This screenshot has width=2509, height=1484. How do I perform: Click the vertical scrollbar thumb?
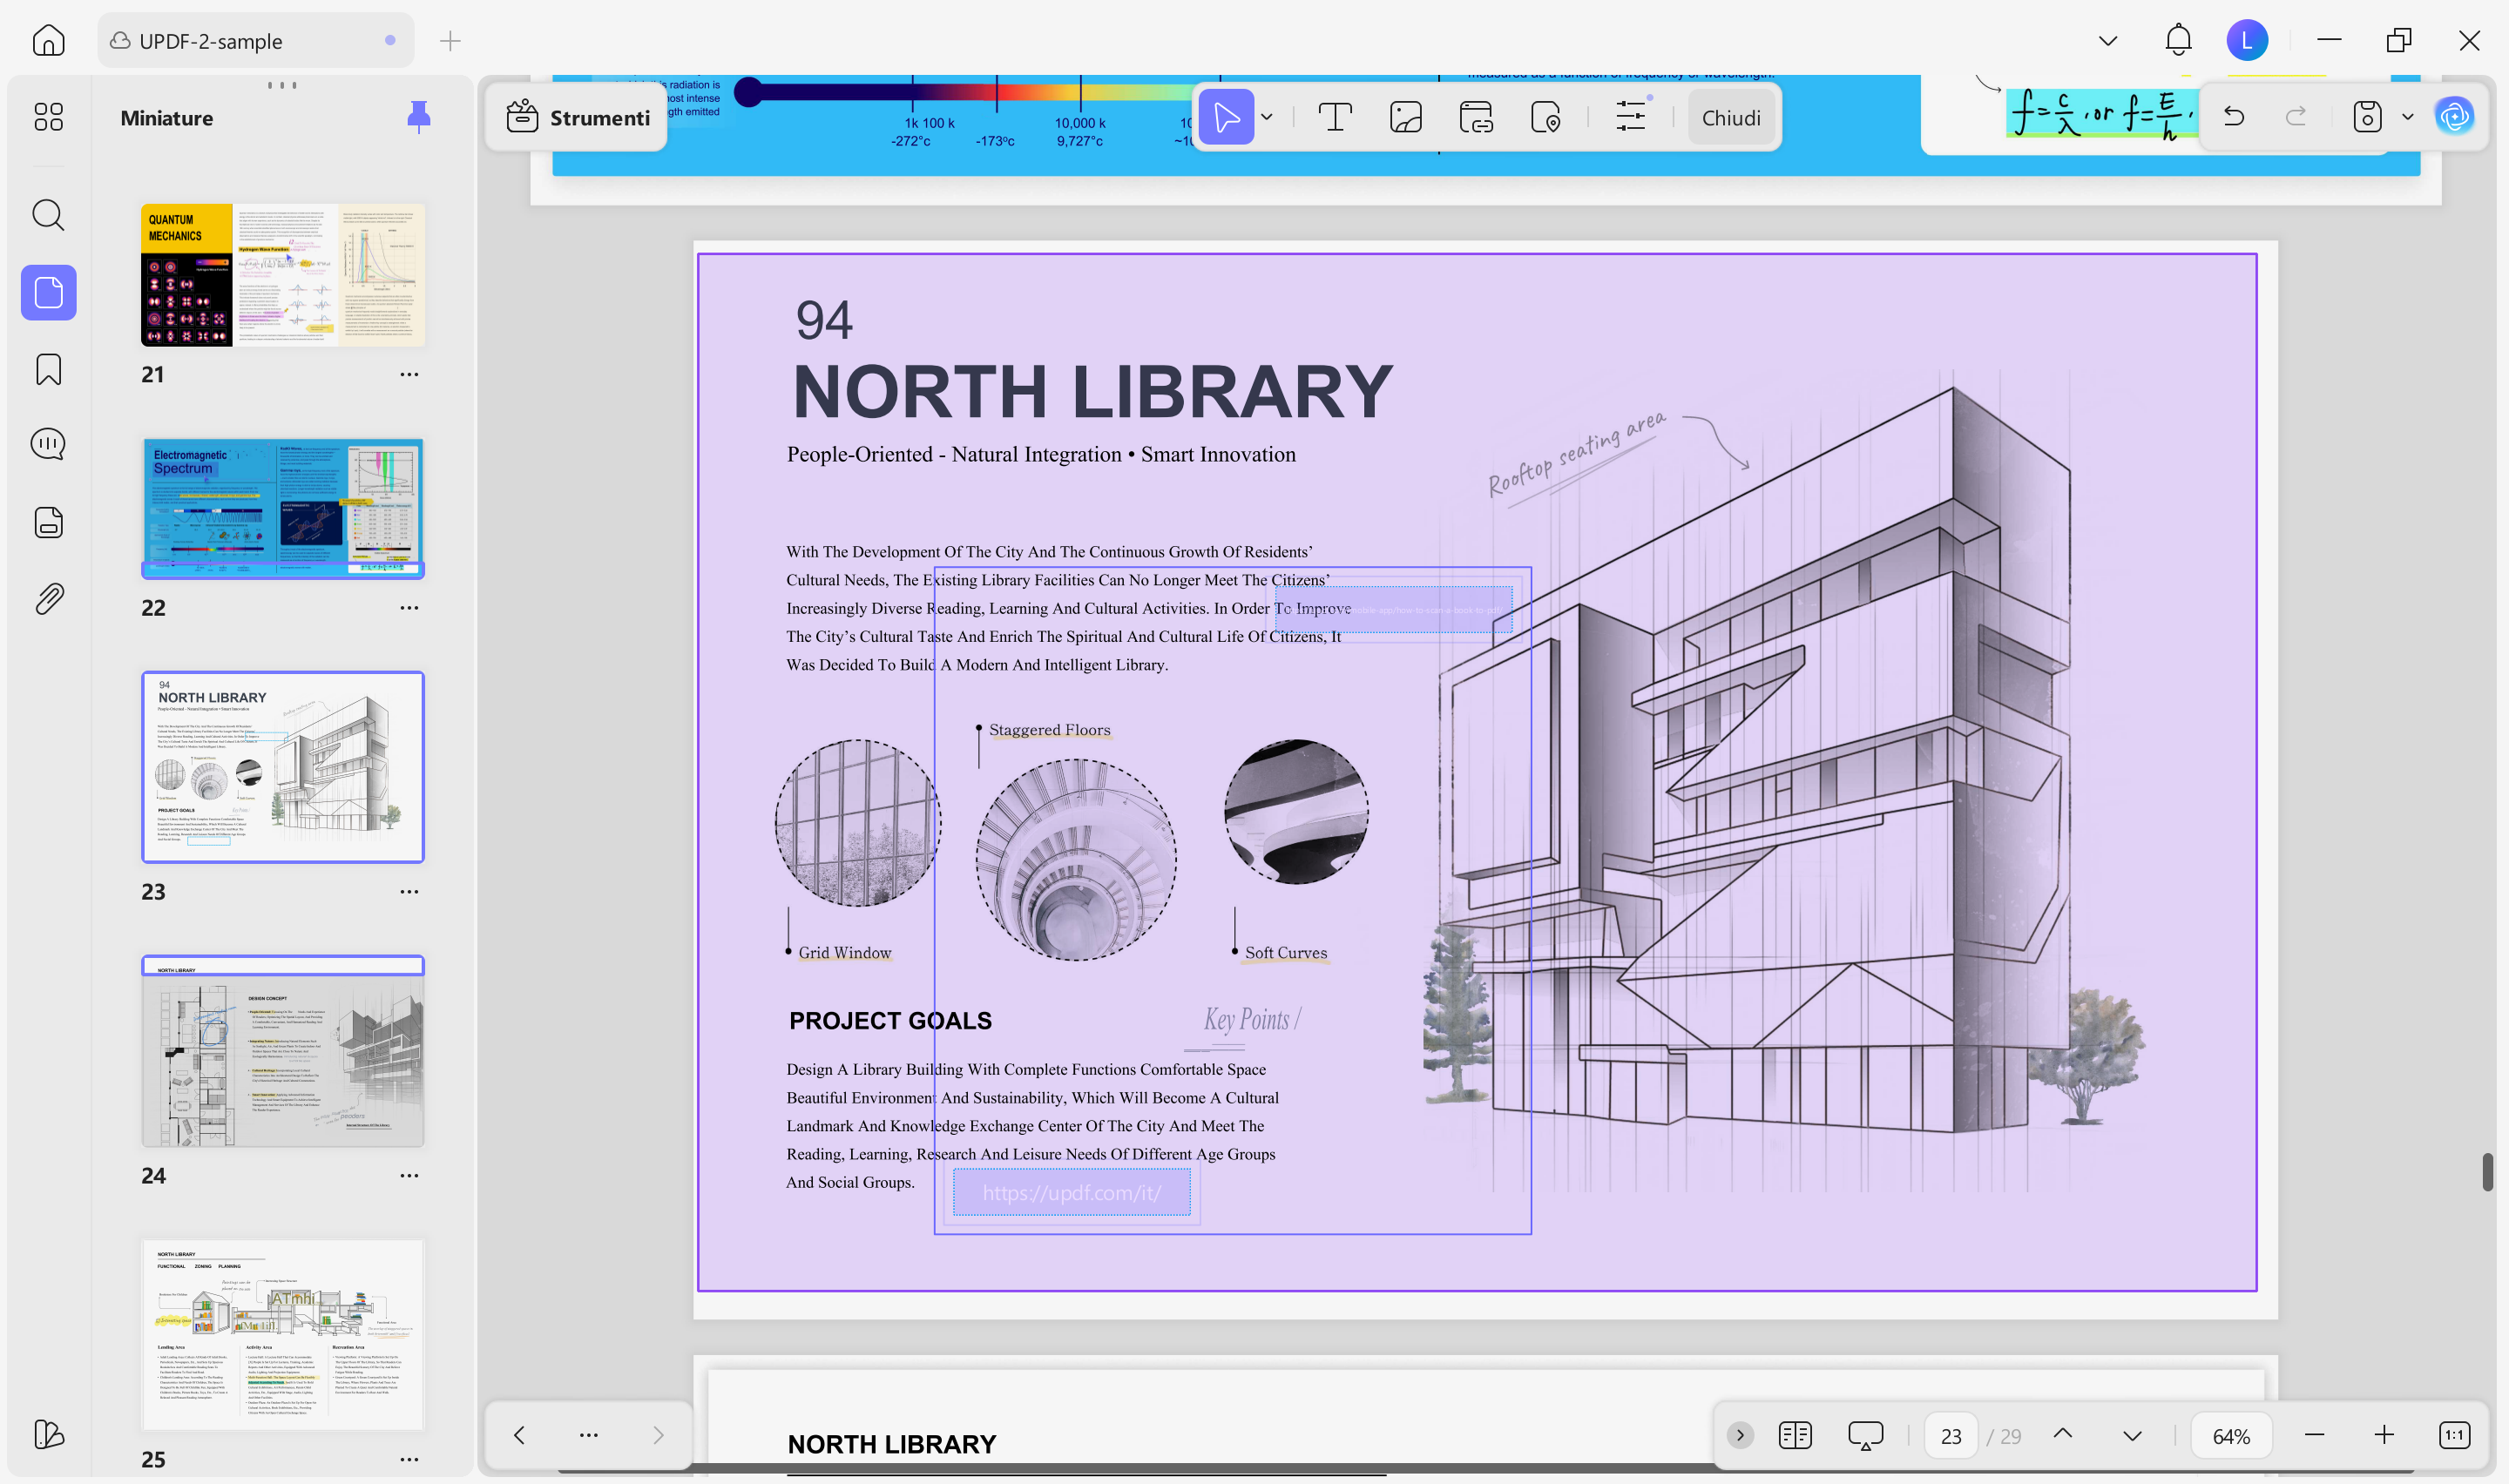(x=2488, y=1171)
